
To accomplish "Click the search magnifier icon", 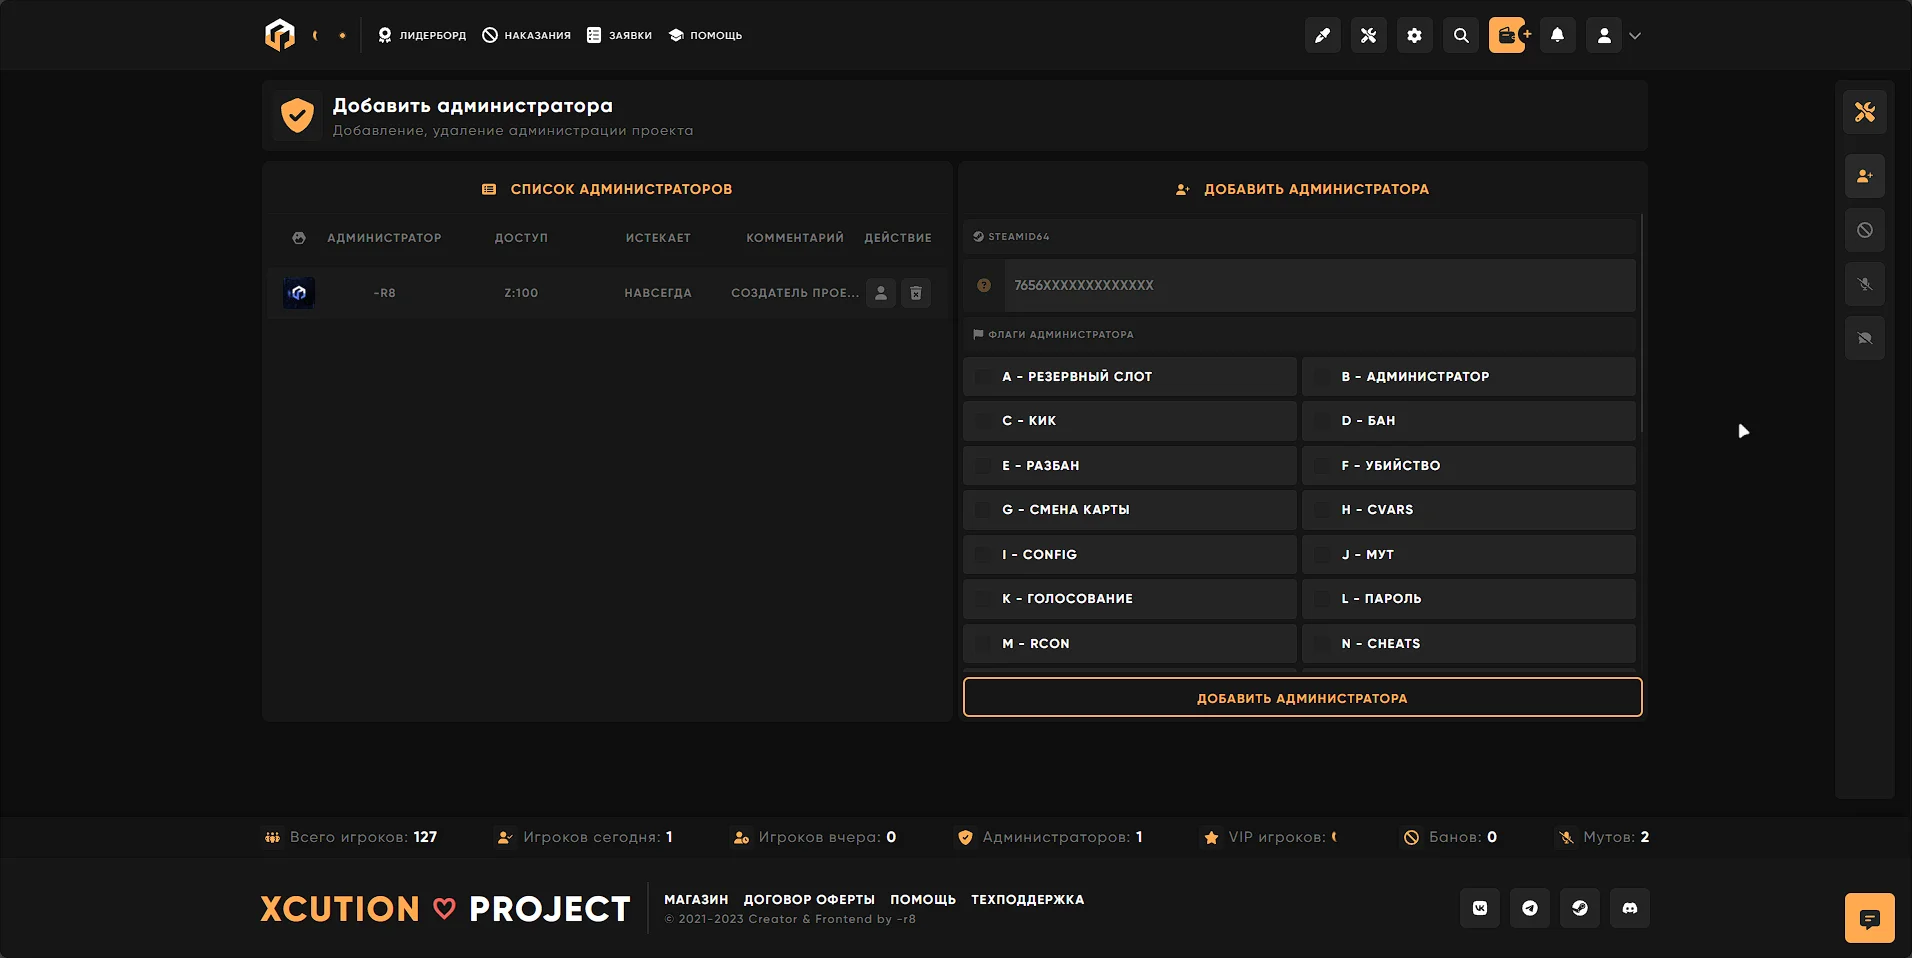I will [x=1461, y=36].
